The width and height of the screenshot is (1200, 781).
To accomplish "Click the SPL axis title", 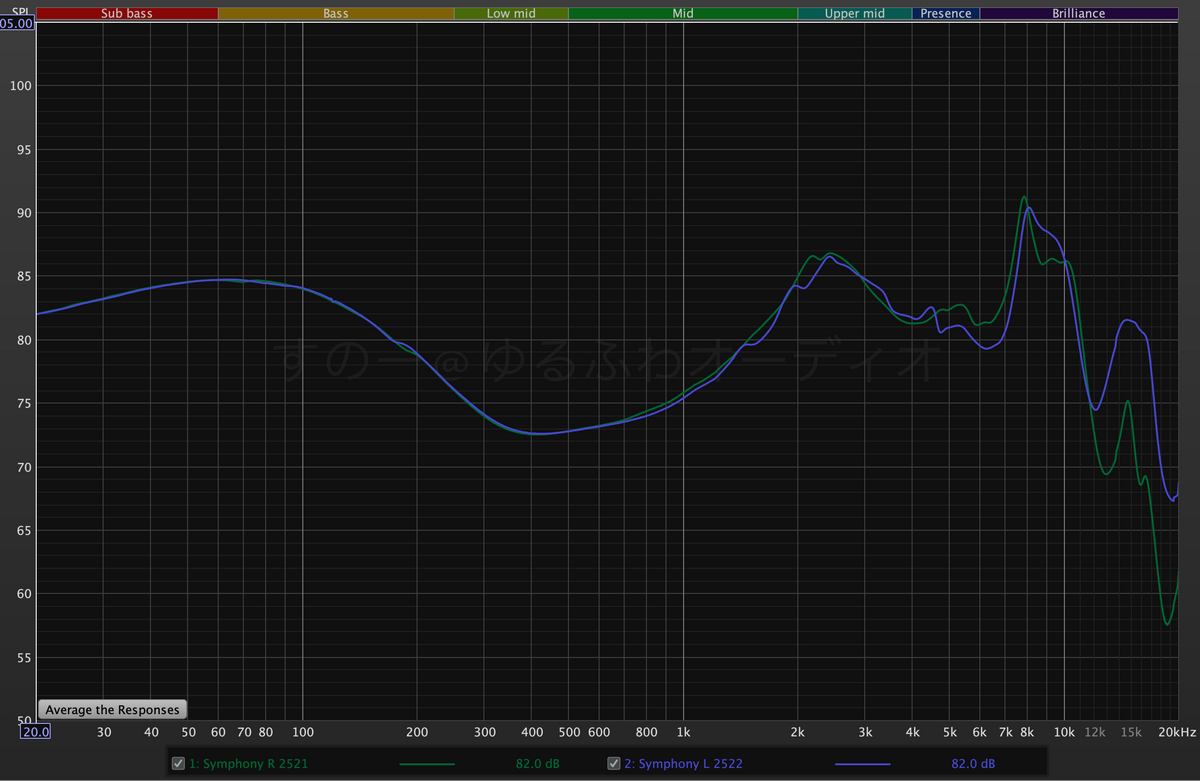I will click(21, 10).
